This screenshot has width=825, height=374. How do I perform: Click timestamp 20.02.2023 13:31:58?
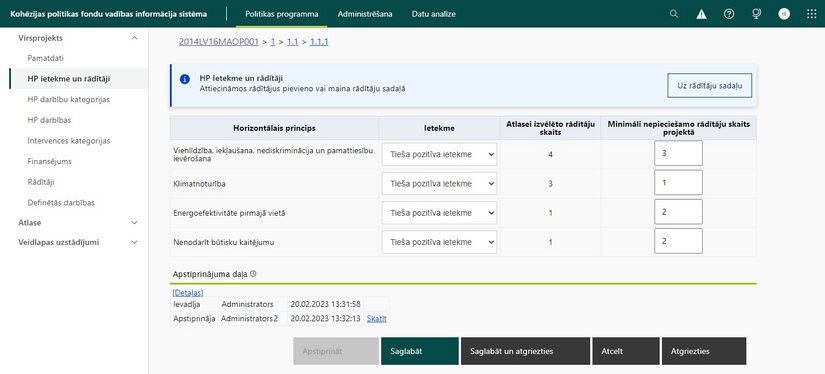click(x=325, y=304)
